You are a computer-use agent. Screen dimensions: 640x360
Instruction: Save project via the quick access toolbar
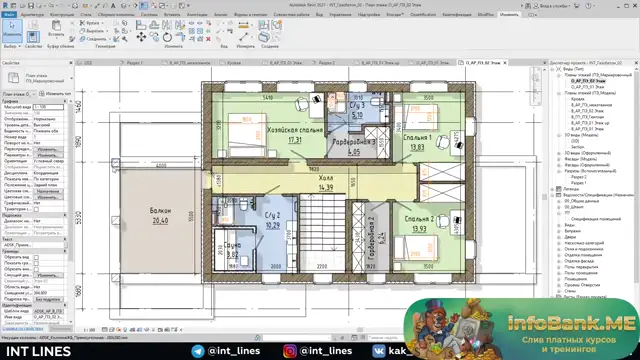coord(31,6)
